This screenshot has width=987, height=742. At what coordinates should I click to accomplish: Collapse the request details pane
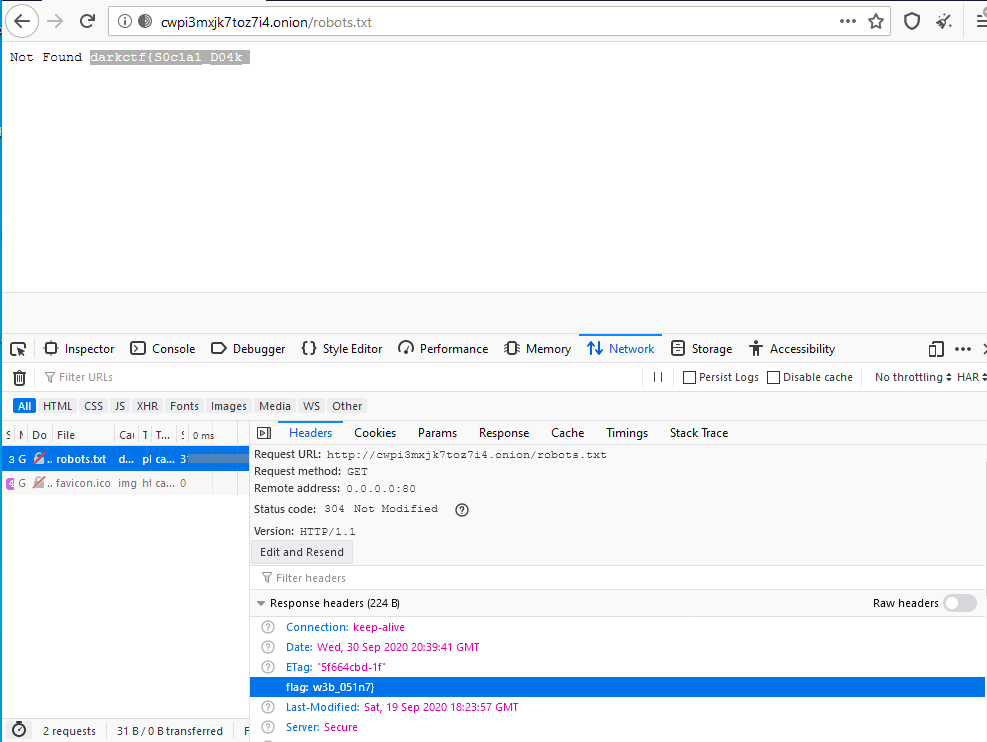264,433
